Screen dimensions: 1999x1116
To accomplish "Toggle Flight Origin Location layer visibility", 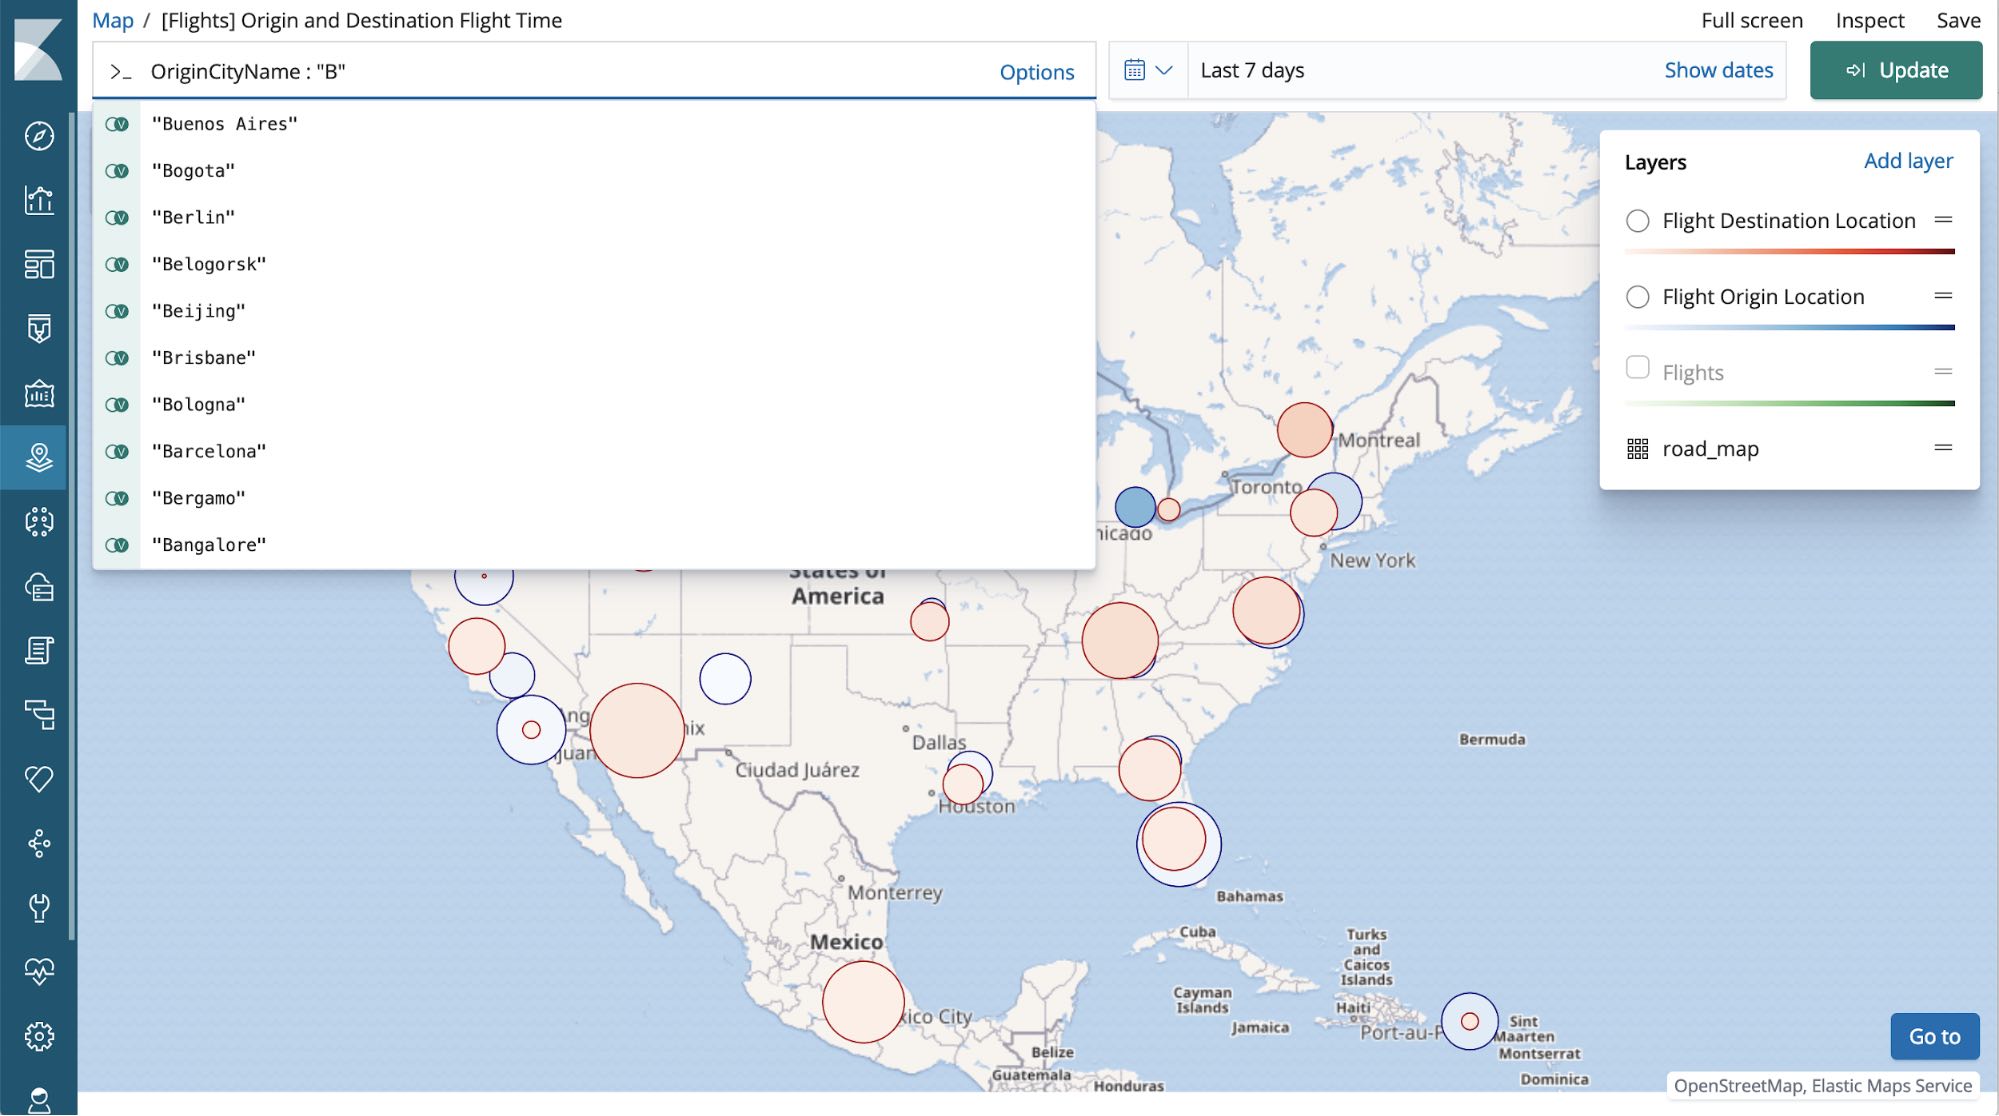I will [1637, 297].
